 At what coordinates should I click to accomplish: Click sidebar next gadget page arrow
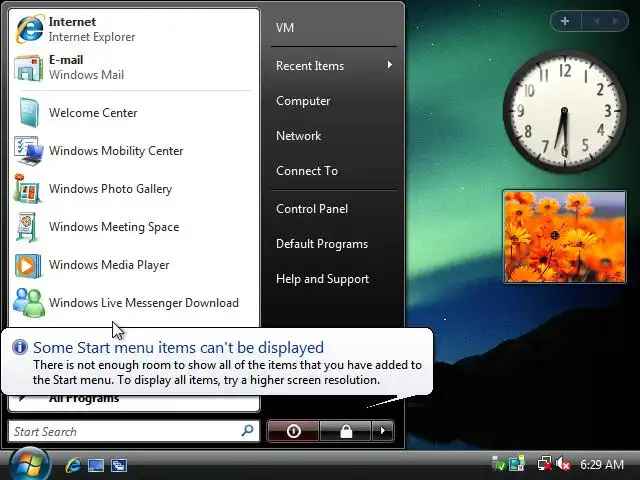click(x=615, y=21)
